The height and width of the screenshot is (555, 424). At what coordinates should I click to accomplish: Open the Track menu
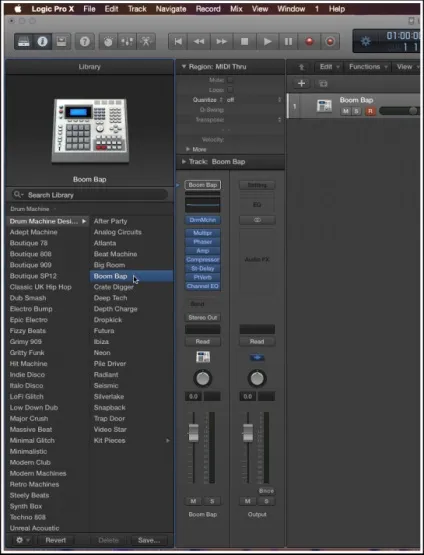137,9
